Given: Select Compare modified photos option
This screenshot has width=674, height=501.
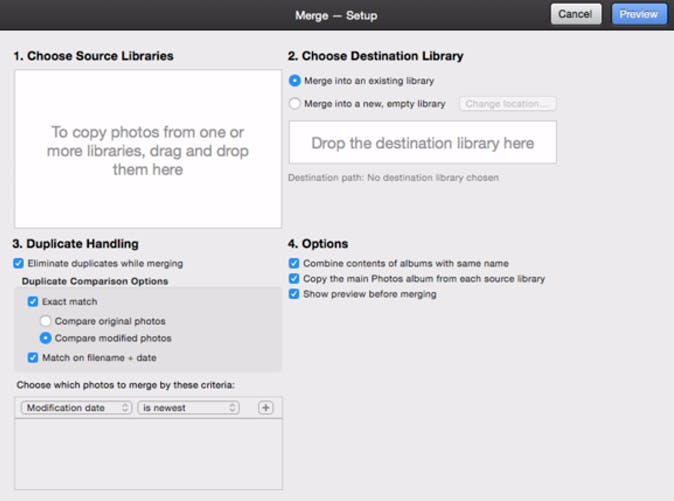Looking at the screenshot, I should tap(46, 338).
